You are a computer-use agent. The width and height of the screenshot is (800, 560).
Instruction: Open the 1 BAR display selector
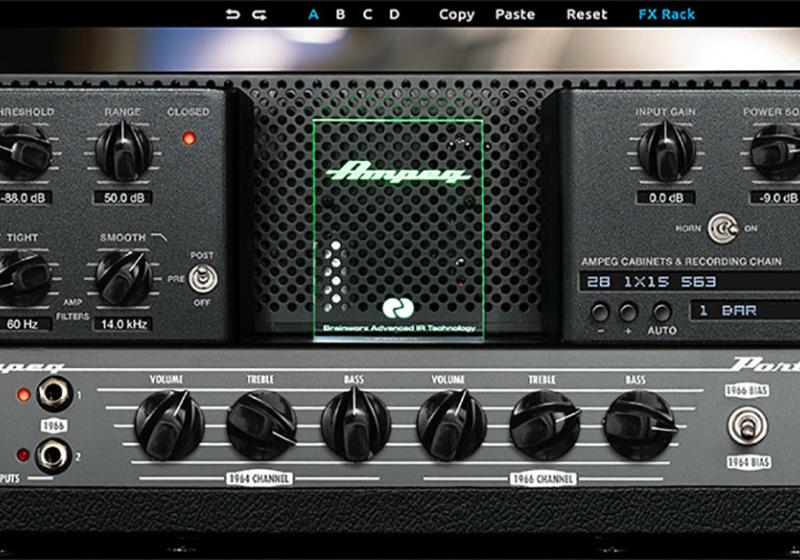(x=745, y=310)
